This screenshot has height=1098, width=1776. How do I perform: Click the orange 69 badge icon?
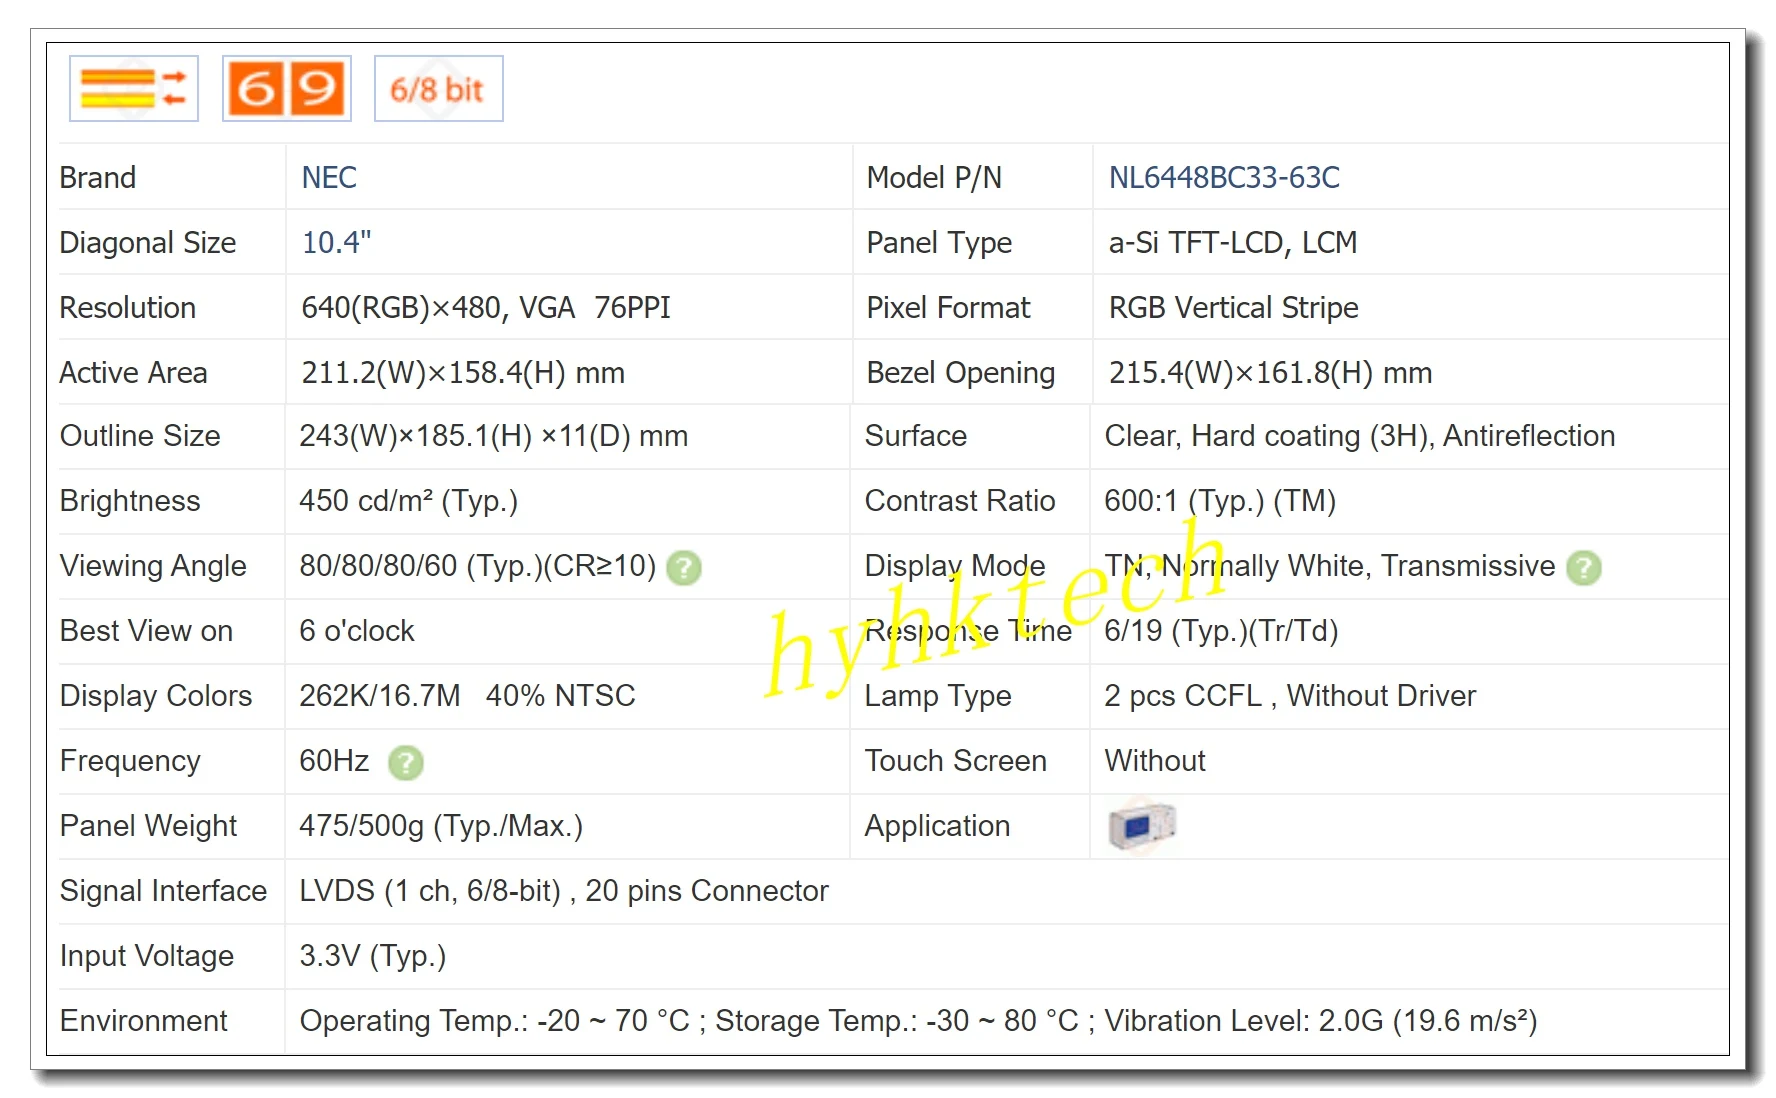click(x=287, y=89)
